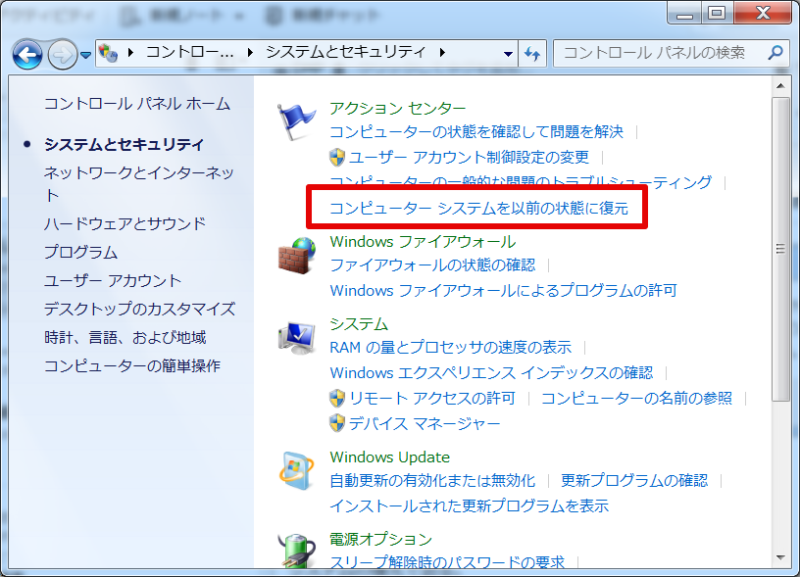Open 時計、言語、および地域 category in sidebar

click(125, 337)
